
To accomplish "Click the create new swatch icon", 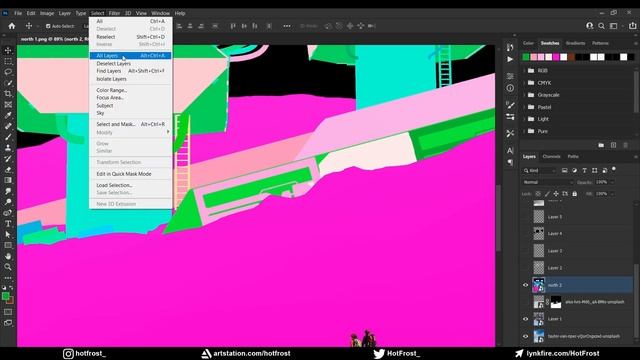I will click(613, 145).
